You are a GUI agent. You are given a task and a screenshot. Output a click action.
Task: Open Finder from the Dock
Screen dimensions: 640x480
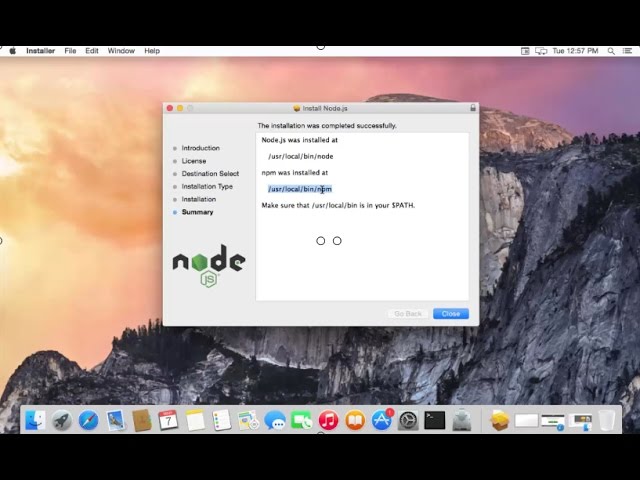[35, 420]
